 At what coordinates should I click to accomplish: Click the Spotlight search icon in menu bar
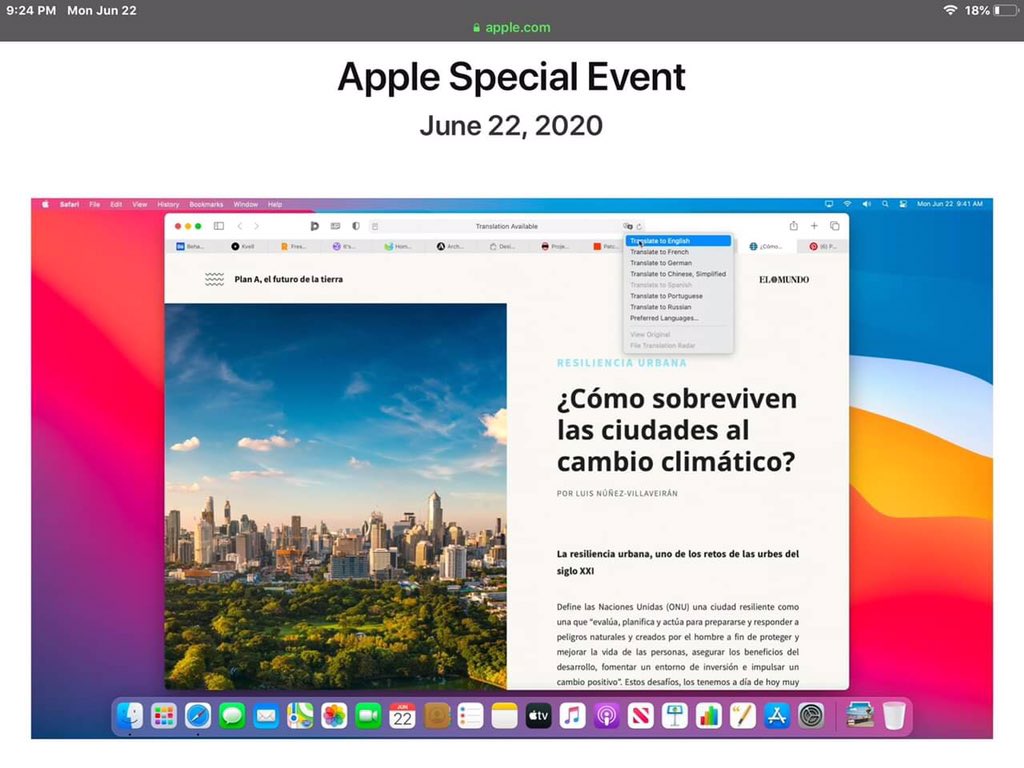[x=885, y=204]
